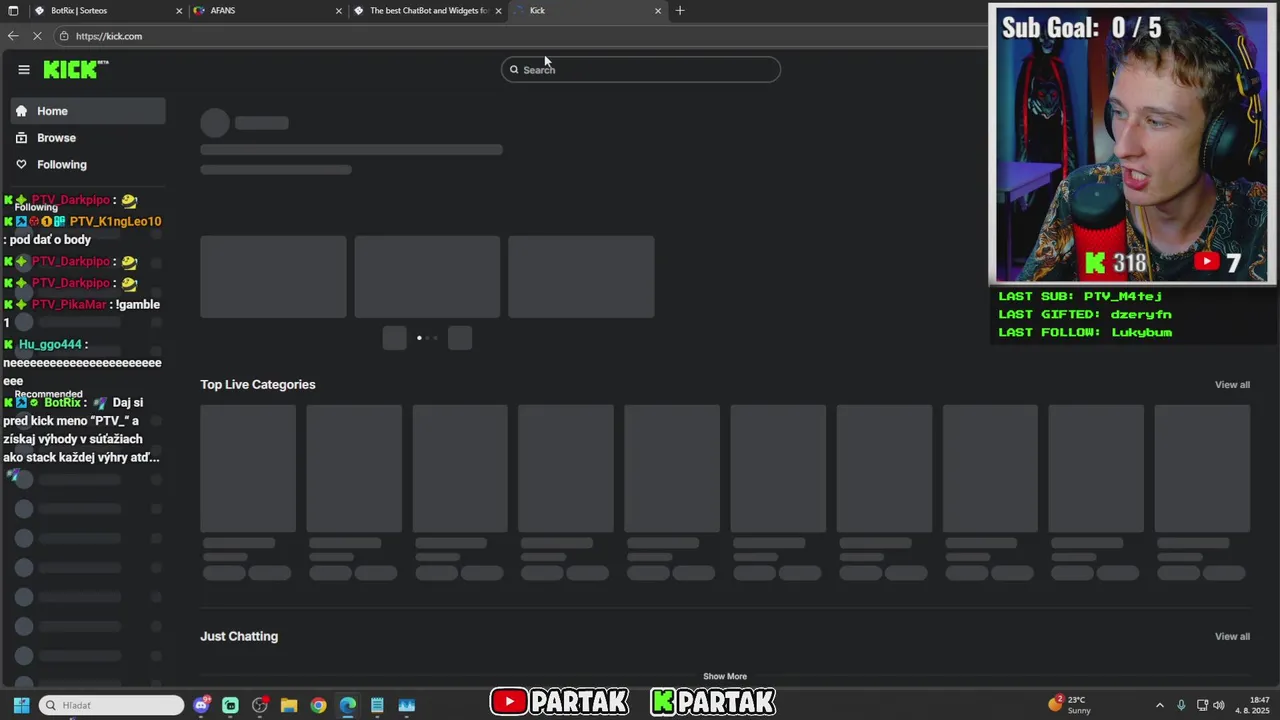This screenshot has height=720, width=1280.
Task: Go to Home in Kick sidebar
Action: point(88,111)
